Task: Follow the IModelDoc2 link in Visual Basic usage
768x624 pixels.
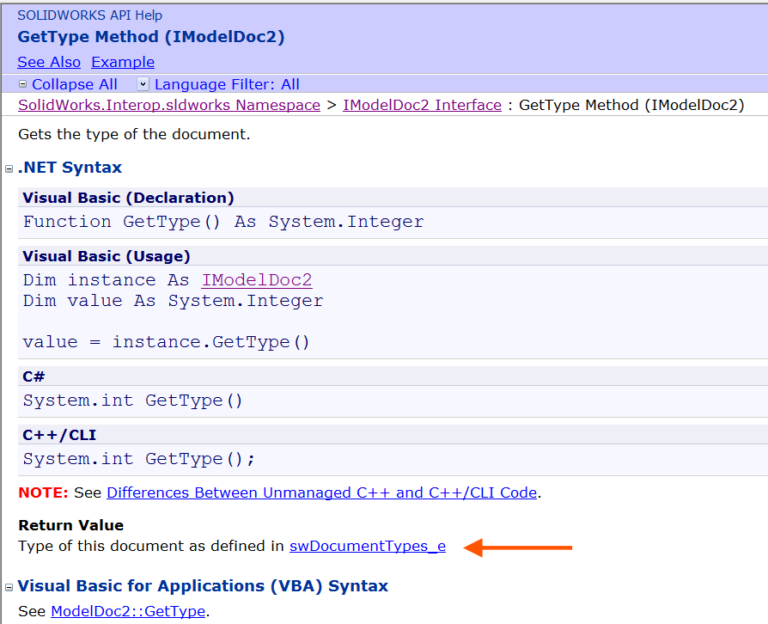Action: pos(257,280)
